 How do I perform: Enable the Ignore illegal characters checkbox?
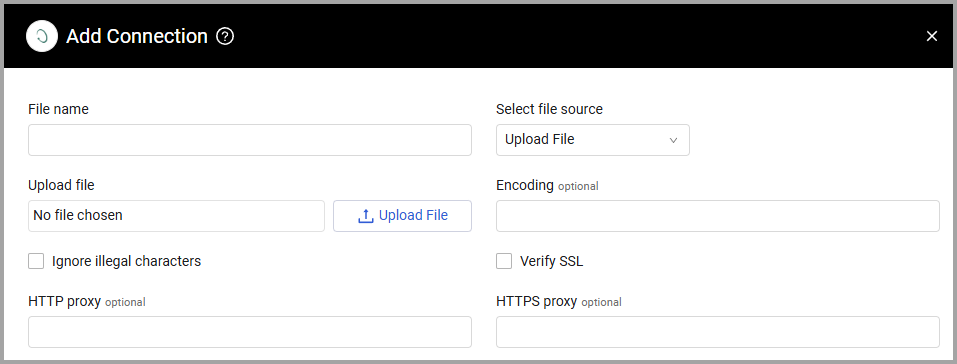click(x=36, y=261)
